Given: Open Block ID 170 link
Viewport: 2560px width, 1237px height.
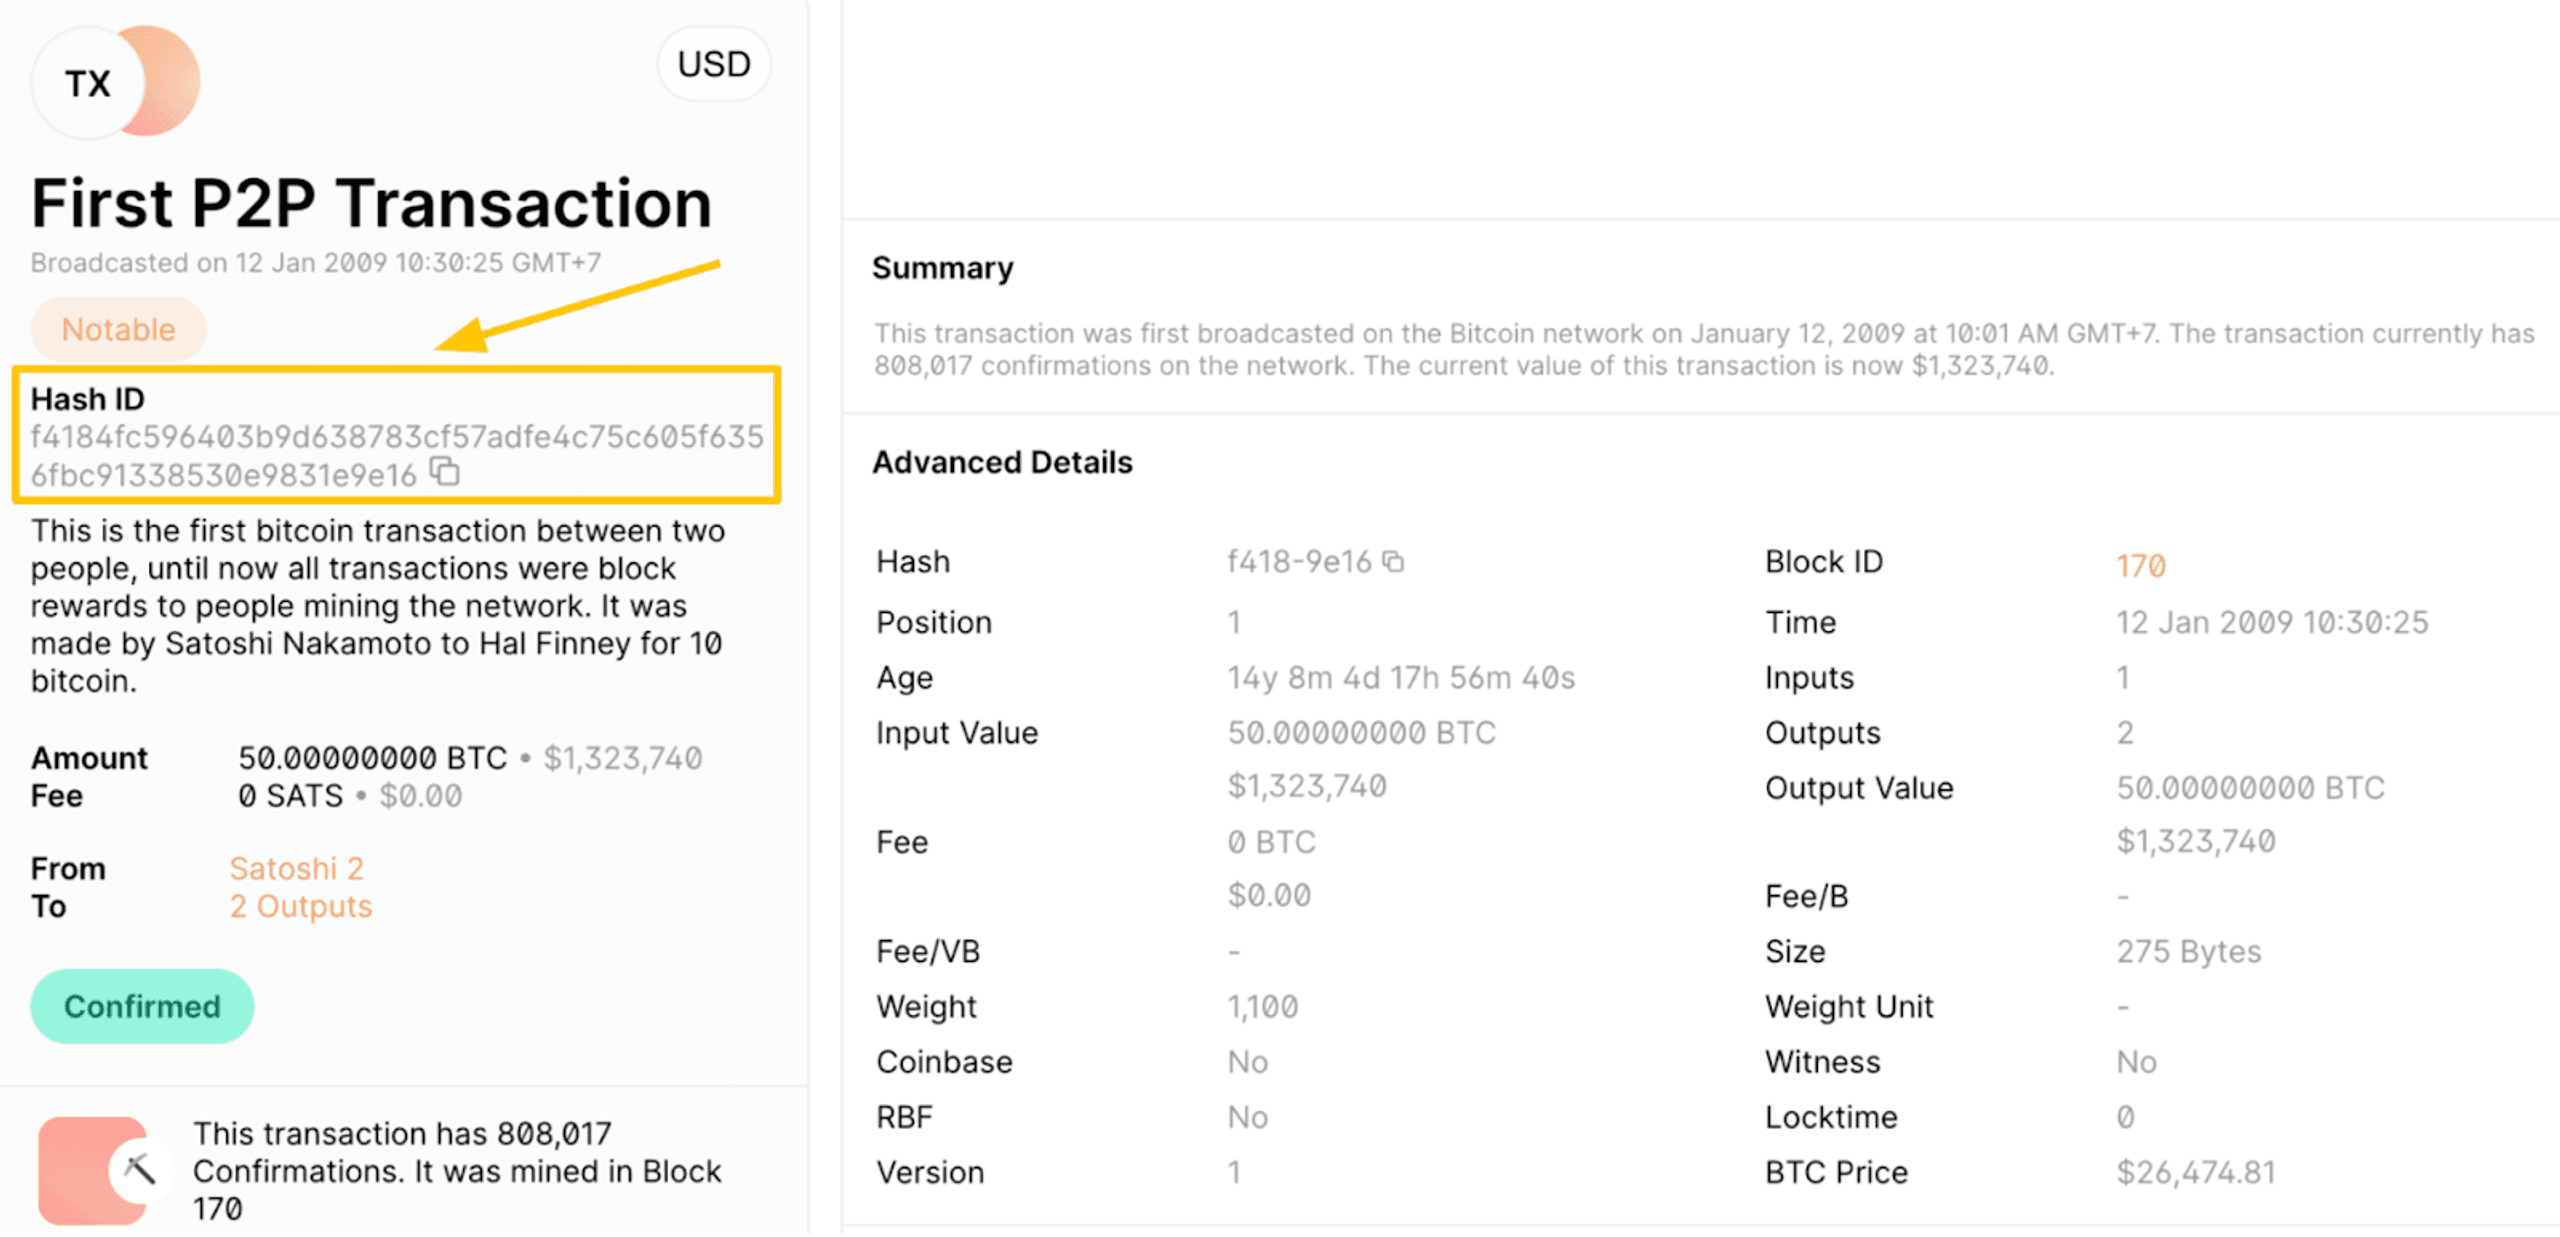Looking at the screenshot, I should 2140,566.
